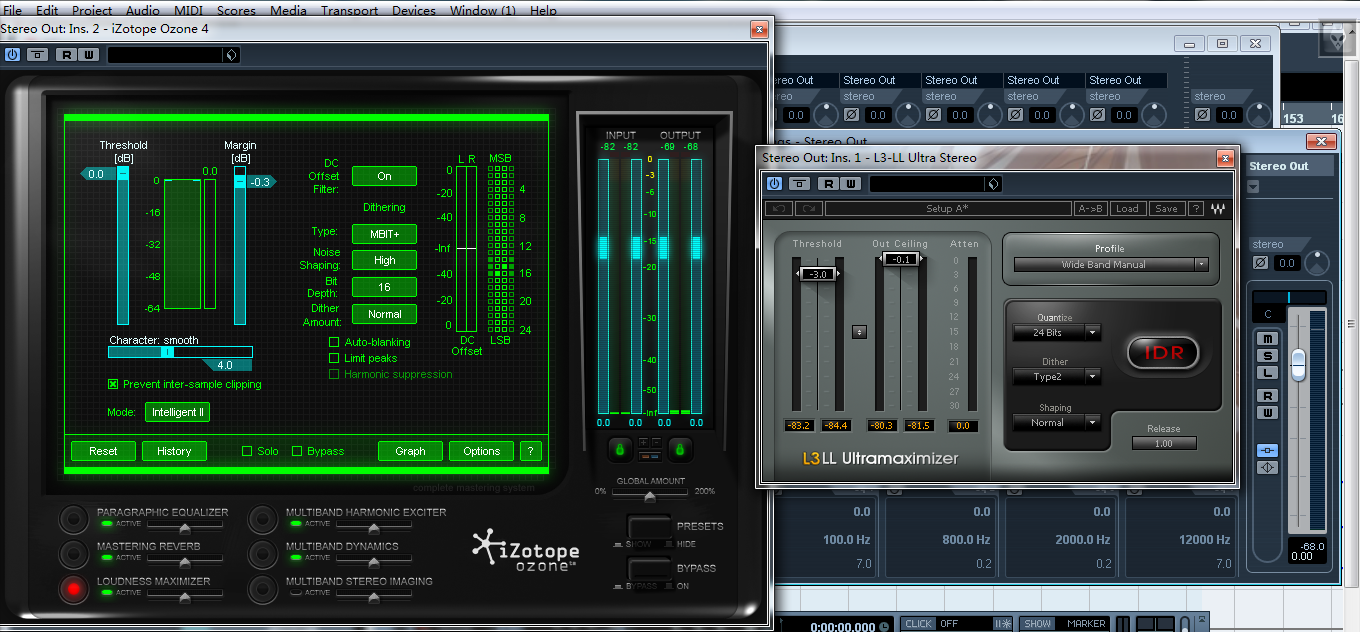Click the L3-LL undo arrow

(x=778, y=209)
